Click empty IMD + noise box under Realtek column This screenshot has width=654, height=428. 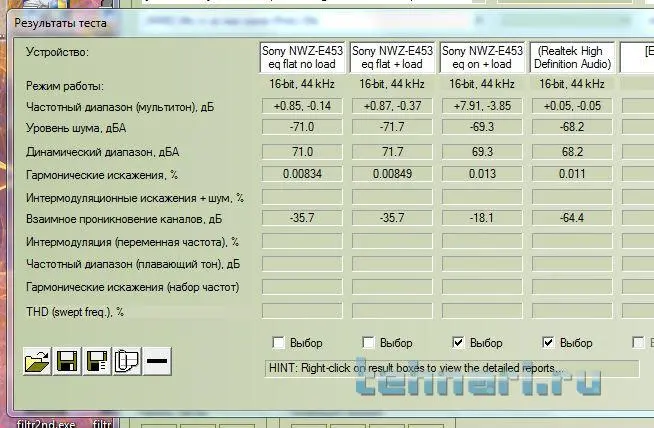tap(572, 196)
